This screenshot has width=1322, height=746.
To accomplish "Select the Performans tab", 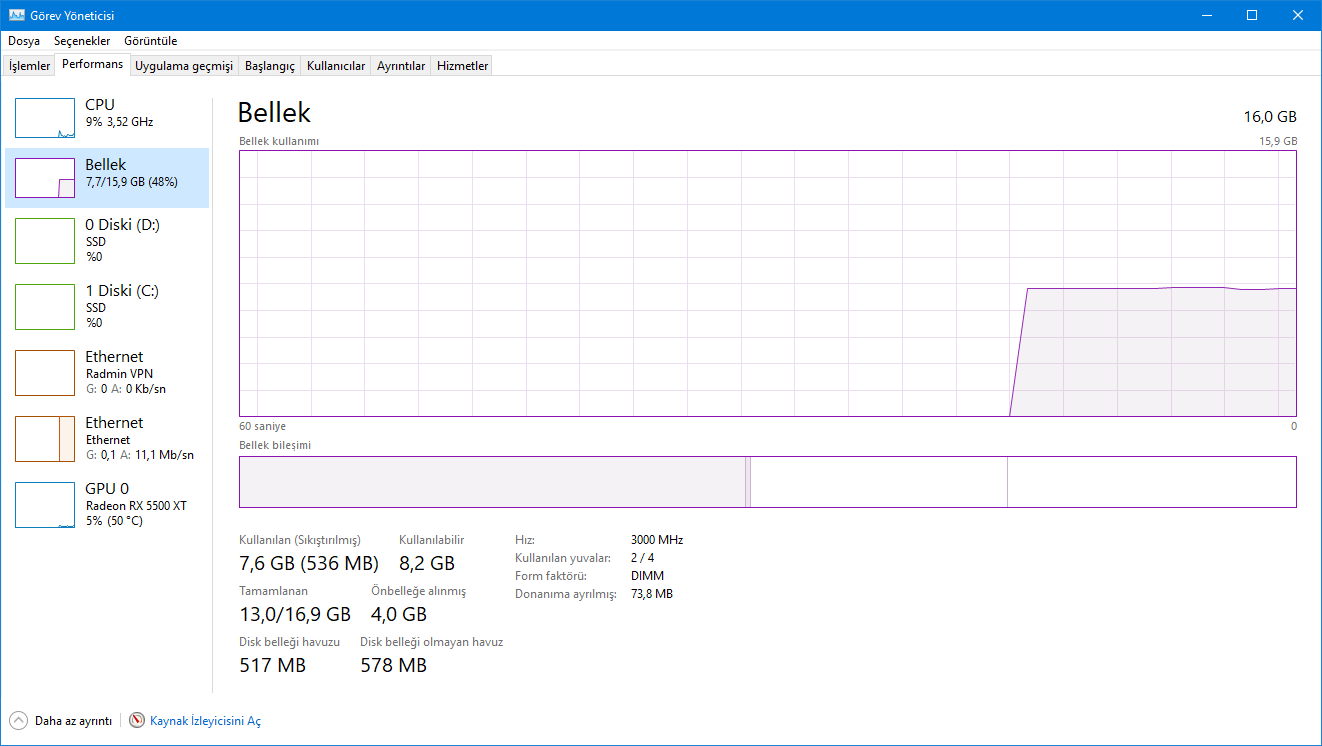I will pos(93,64).
